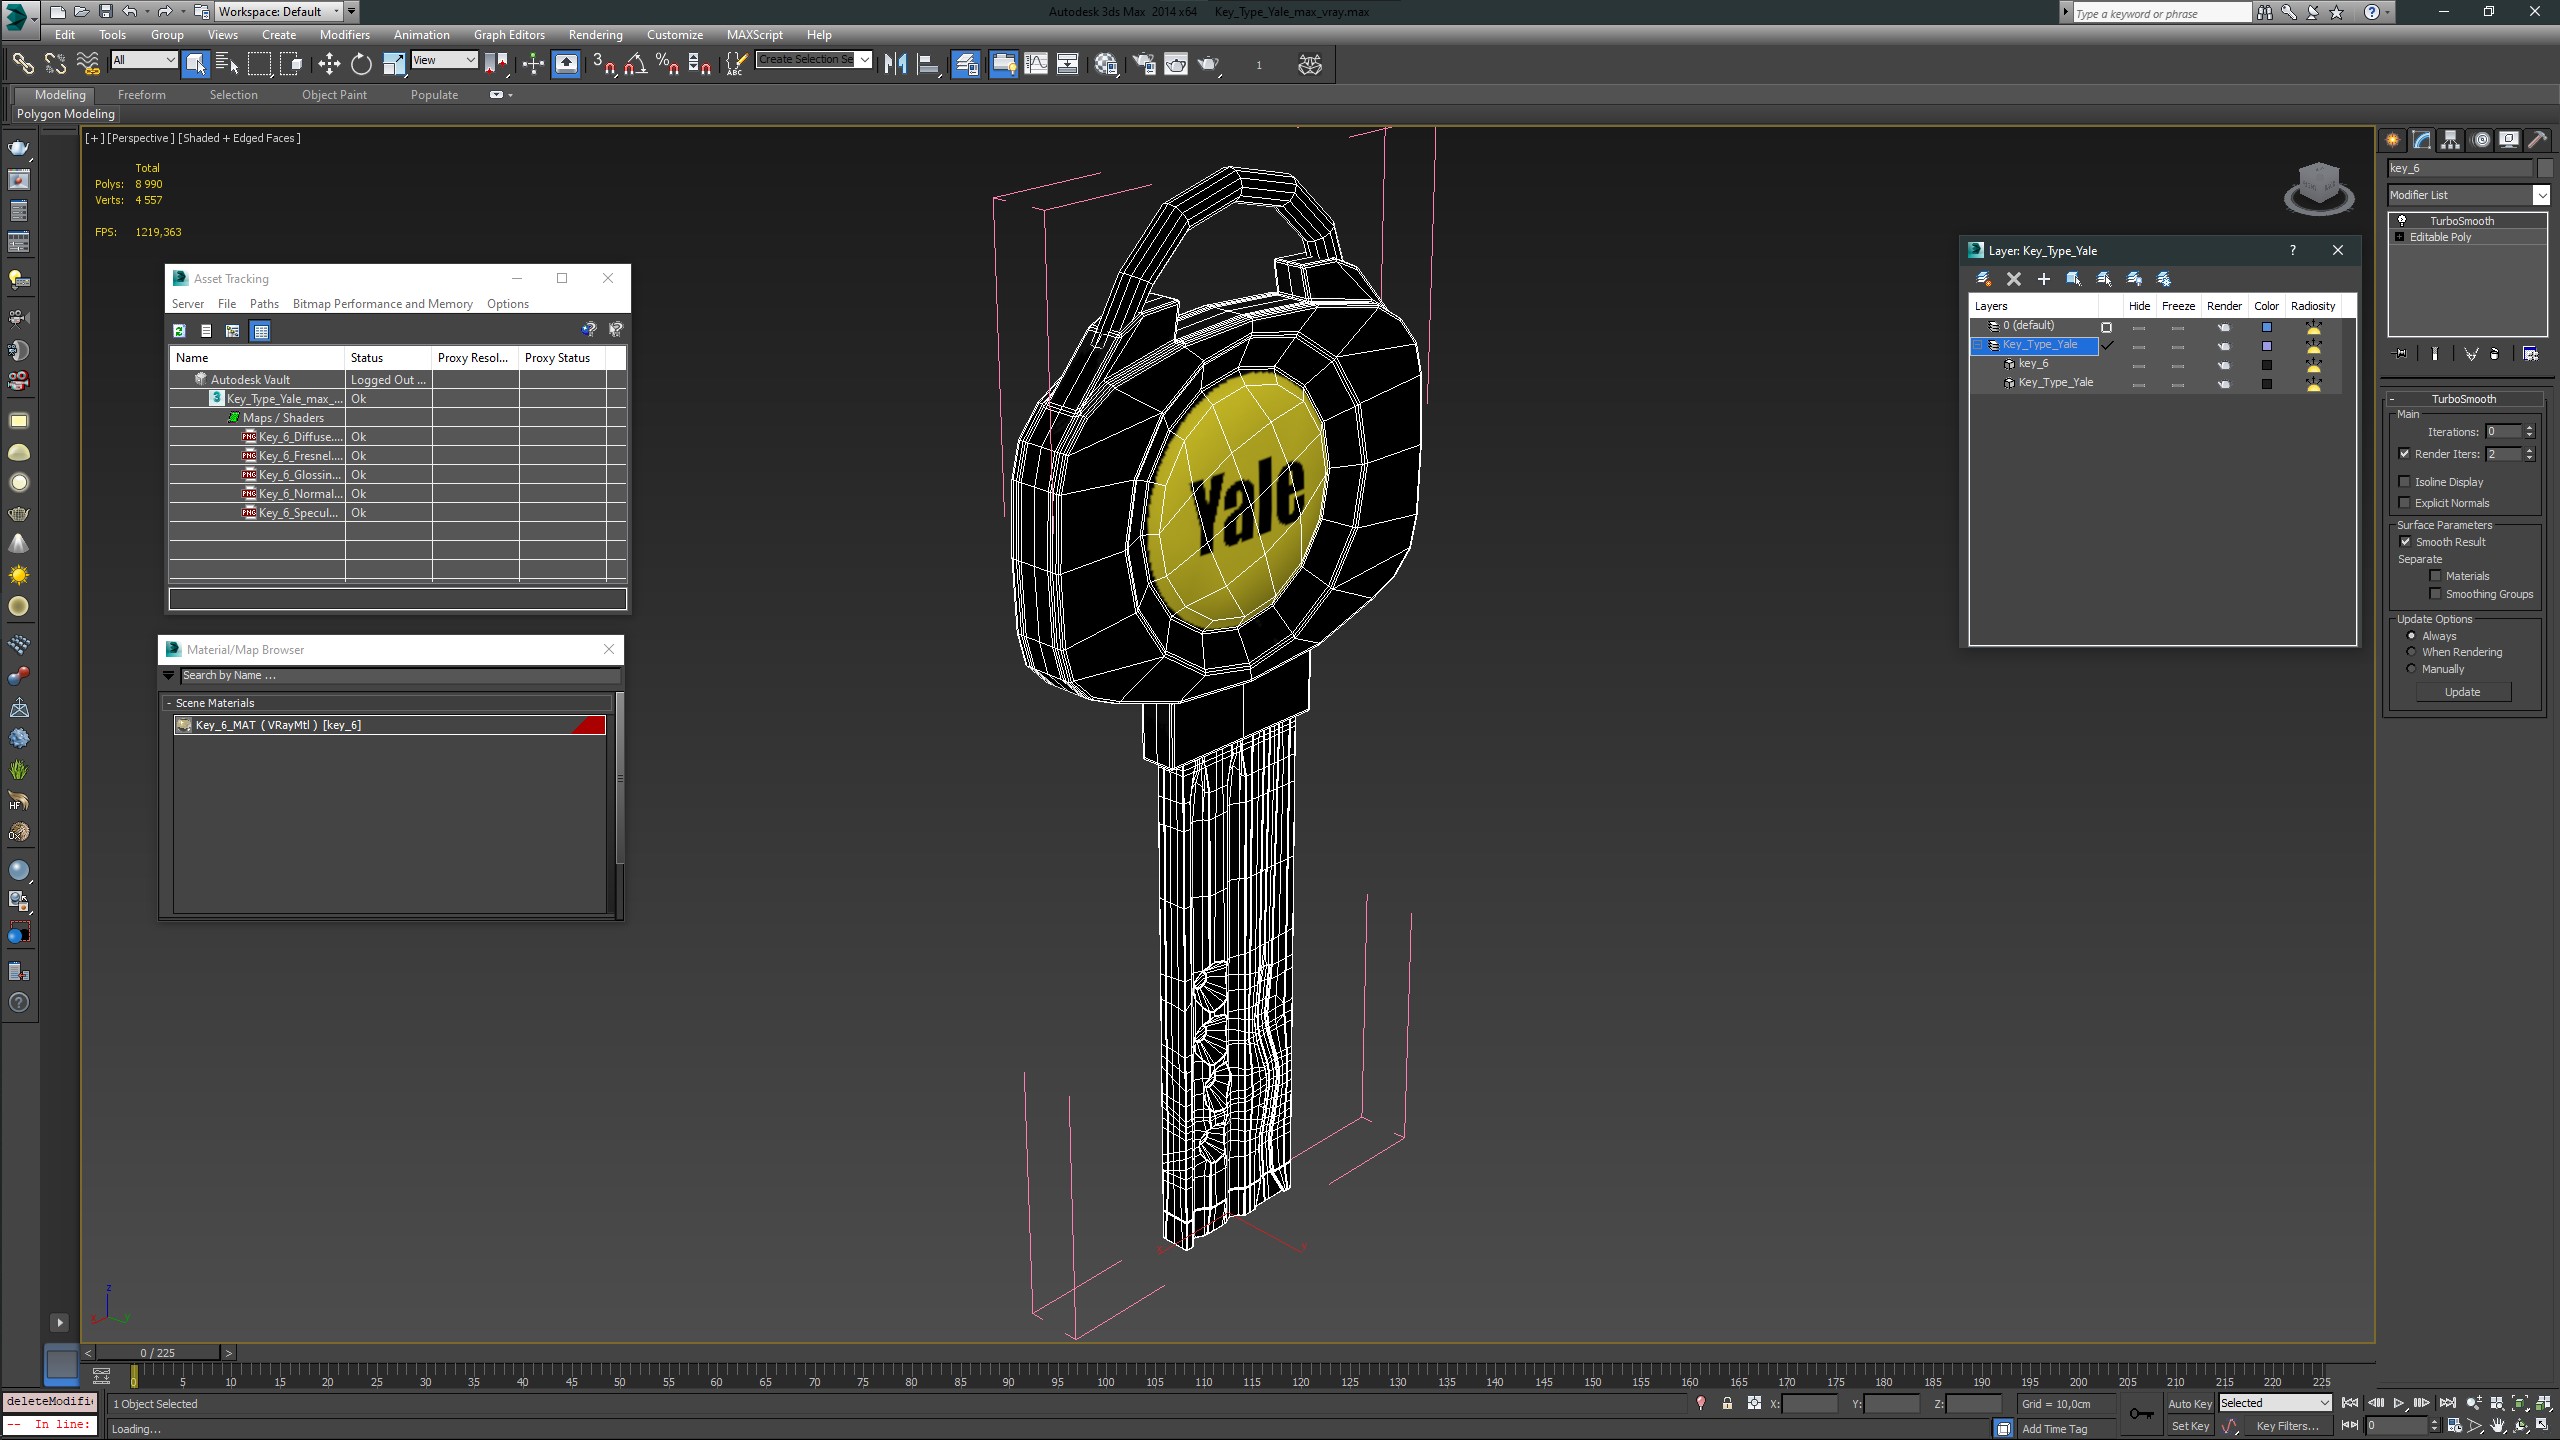Enable the Isoline Display checkbox
2560x1440 pixels.
tap(2405, 482)
